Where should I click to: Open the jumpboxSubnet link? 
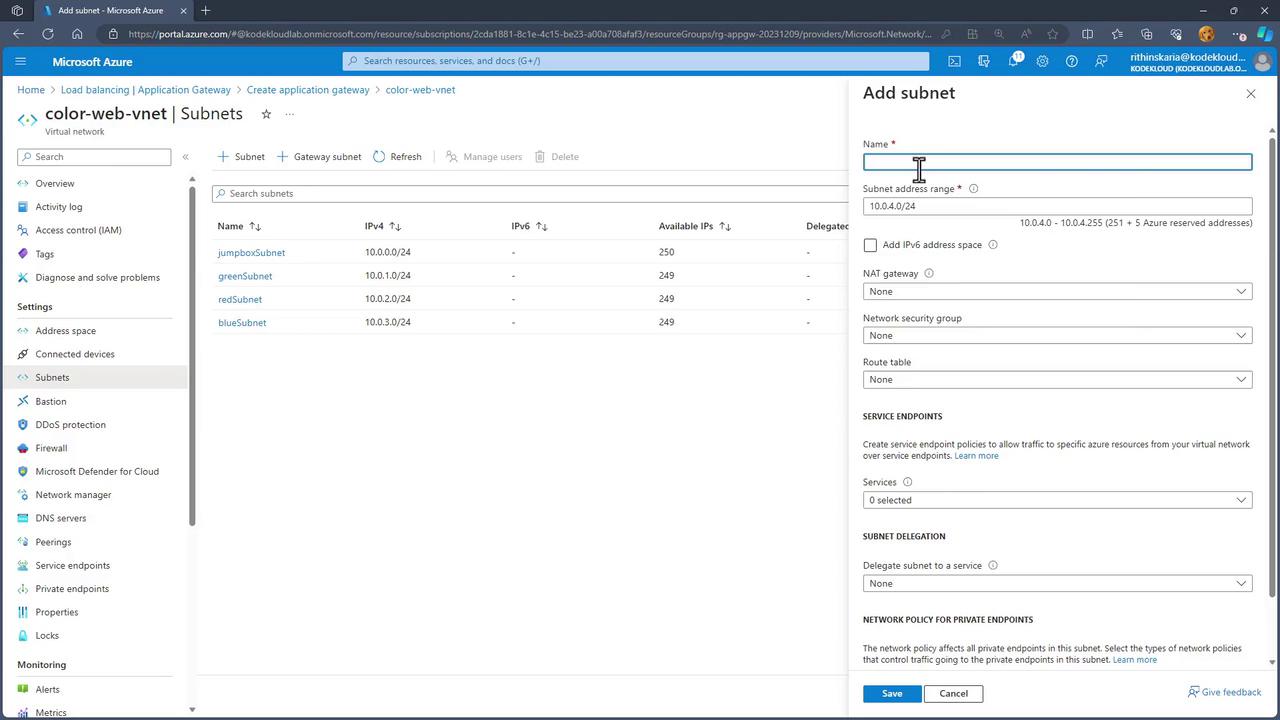click(251, 253)
